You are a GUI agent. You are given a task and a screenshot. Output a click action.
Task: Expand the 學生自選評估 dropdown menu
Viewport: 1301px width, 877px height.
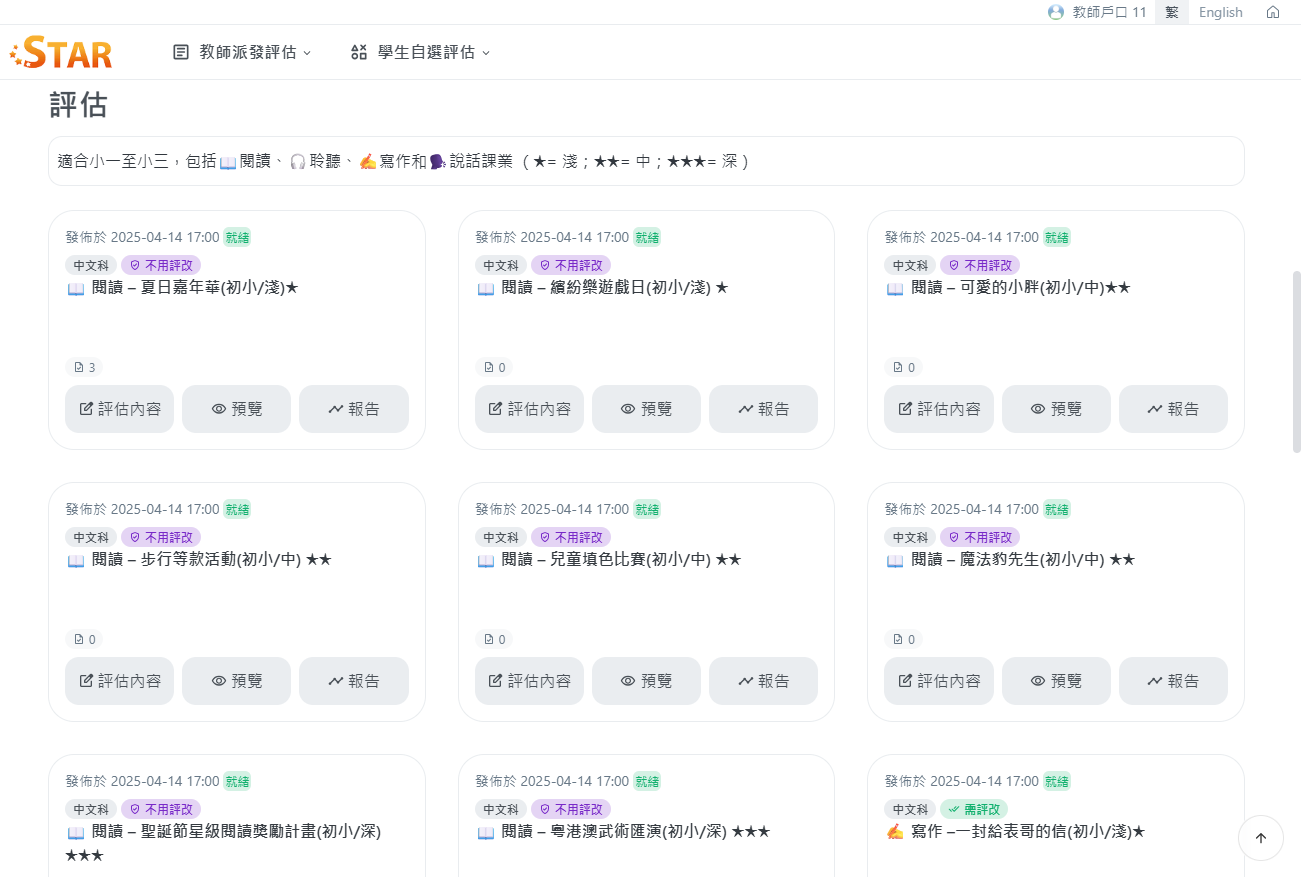coord(420,52)
